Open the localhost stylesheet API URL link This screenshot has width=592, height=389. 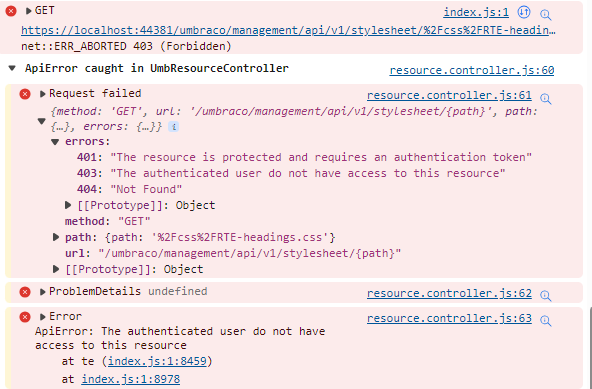(x=288, y=30)
